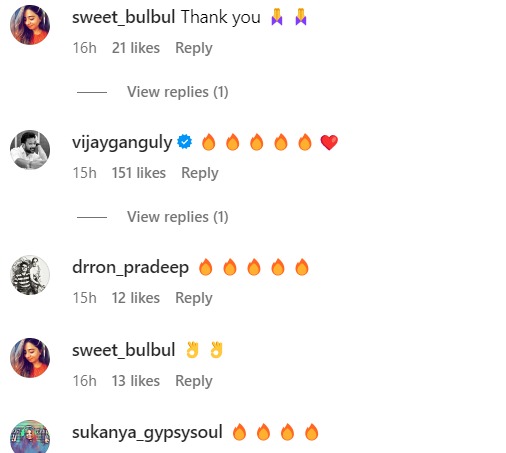Reply to vijayganguly's comment
The image size is (506, 453).
click(200, 173)
